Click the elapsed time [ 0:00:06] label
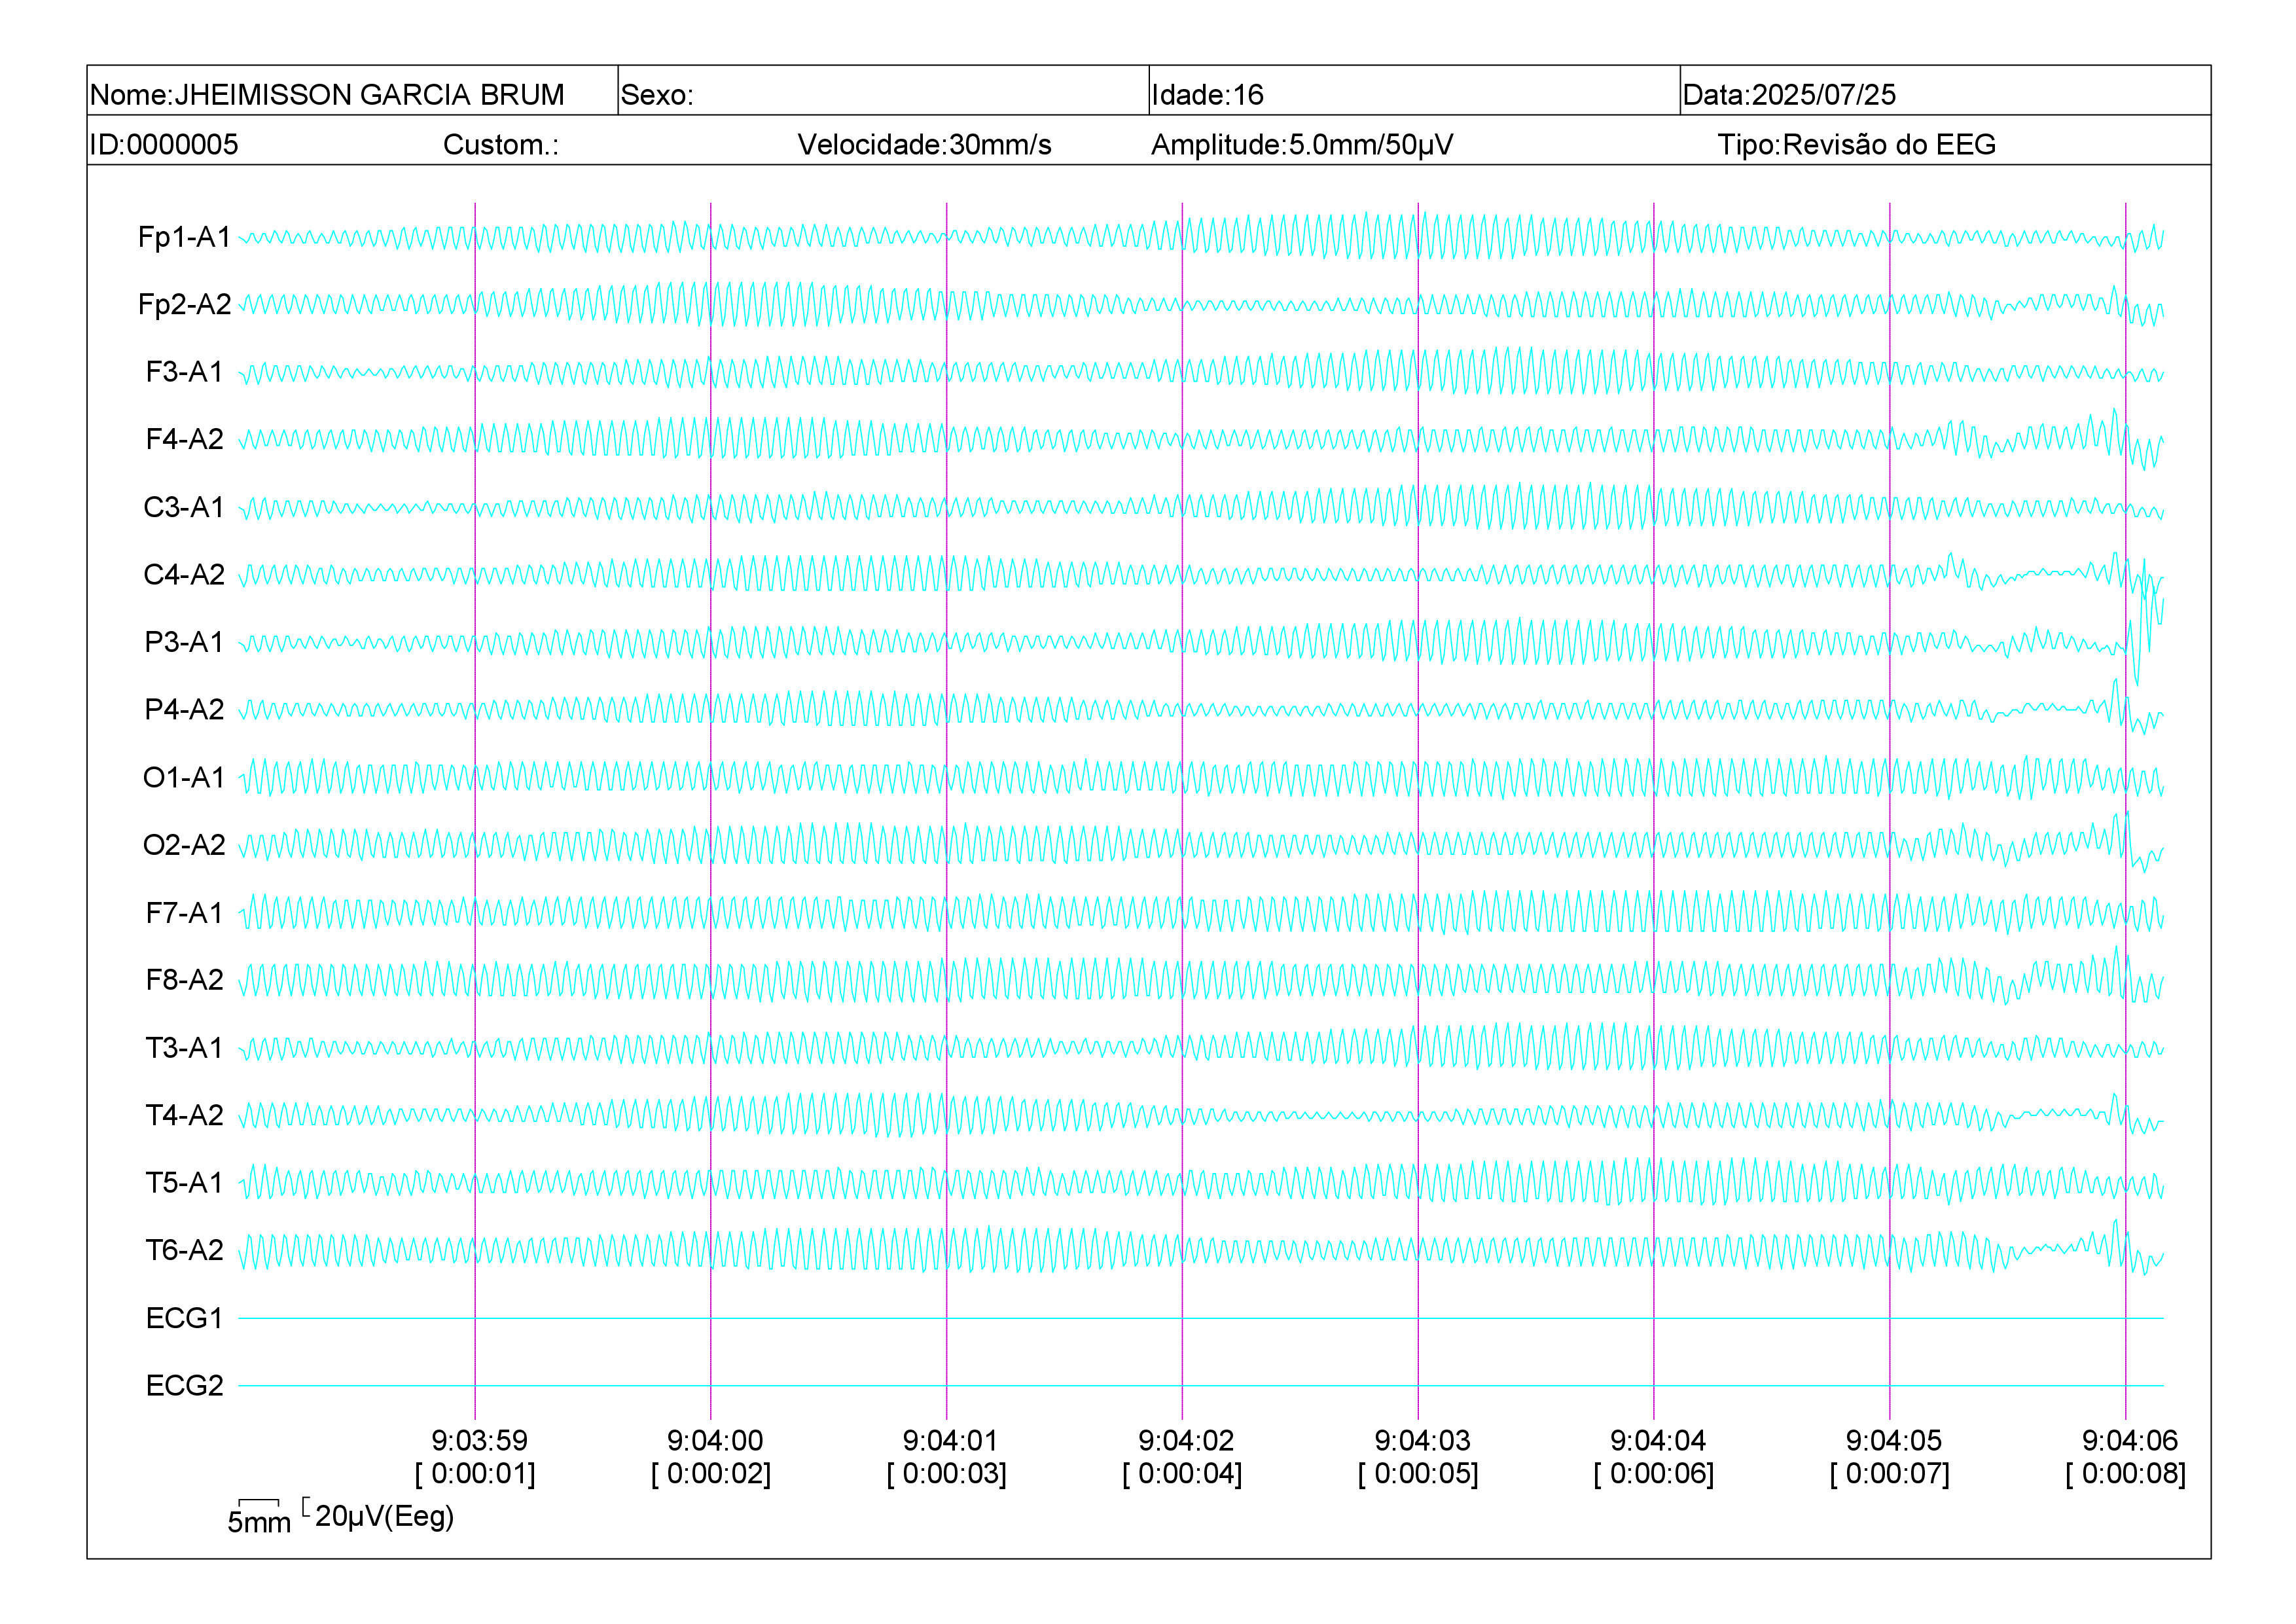 pos(1654,1474)
